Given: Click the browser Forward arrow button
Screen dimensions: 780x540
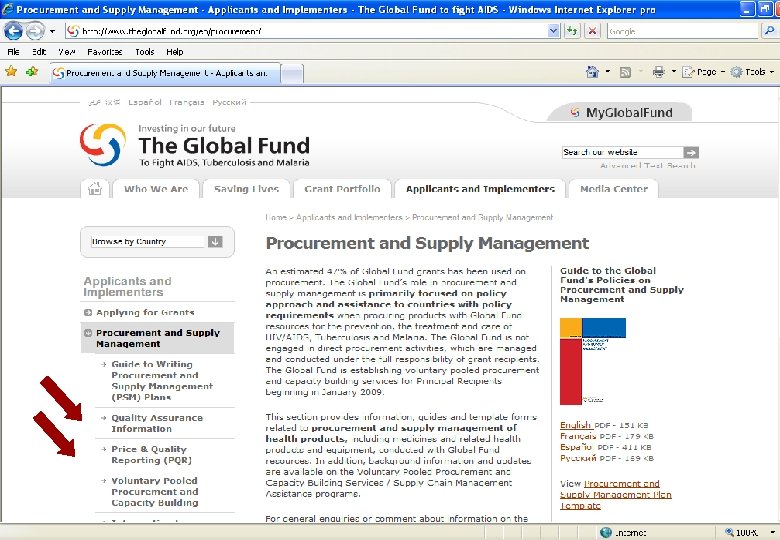Looking at the screenshot, I should coord(35,31).
